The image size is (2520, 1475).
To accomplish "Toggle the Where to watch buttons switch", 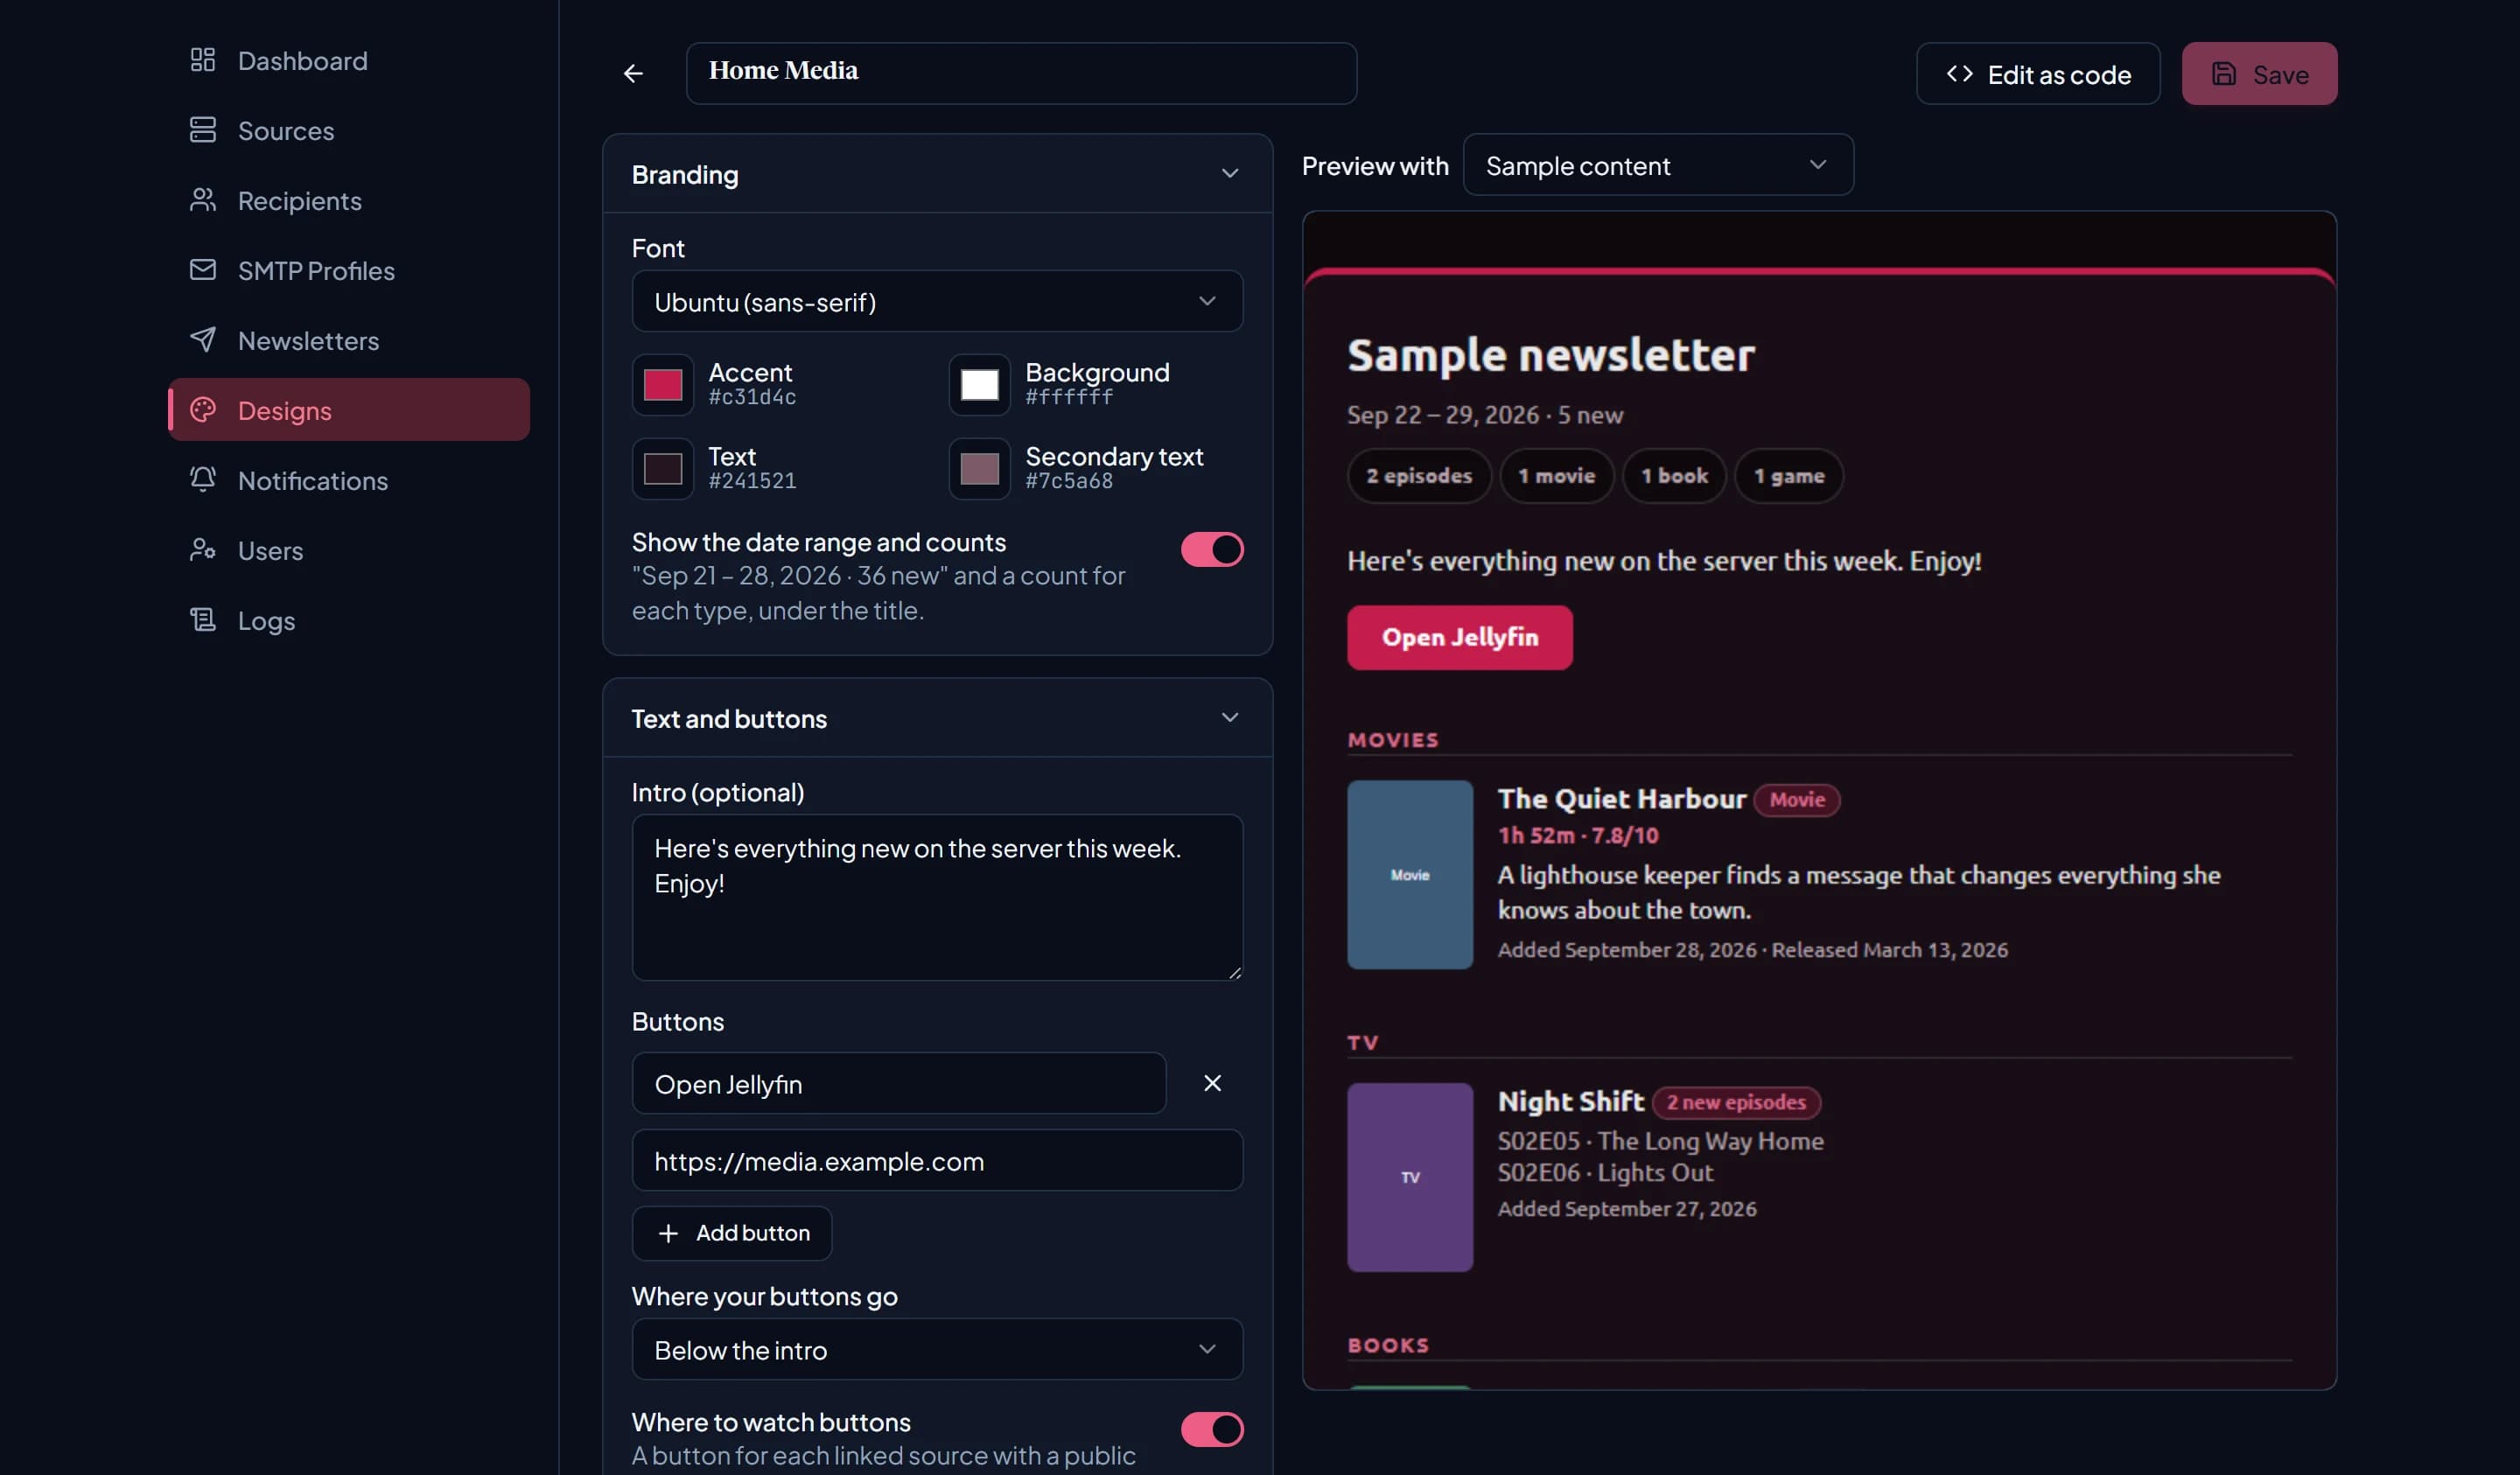I will pos(1212,1429).
